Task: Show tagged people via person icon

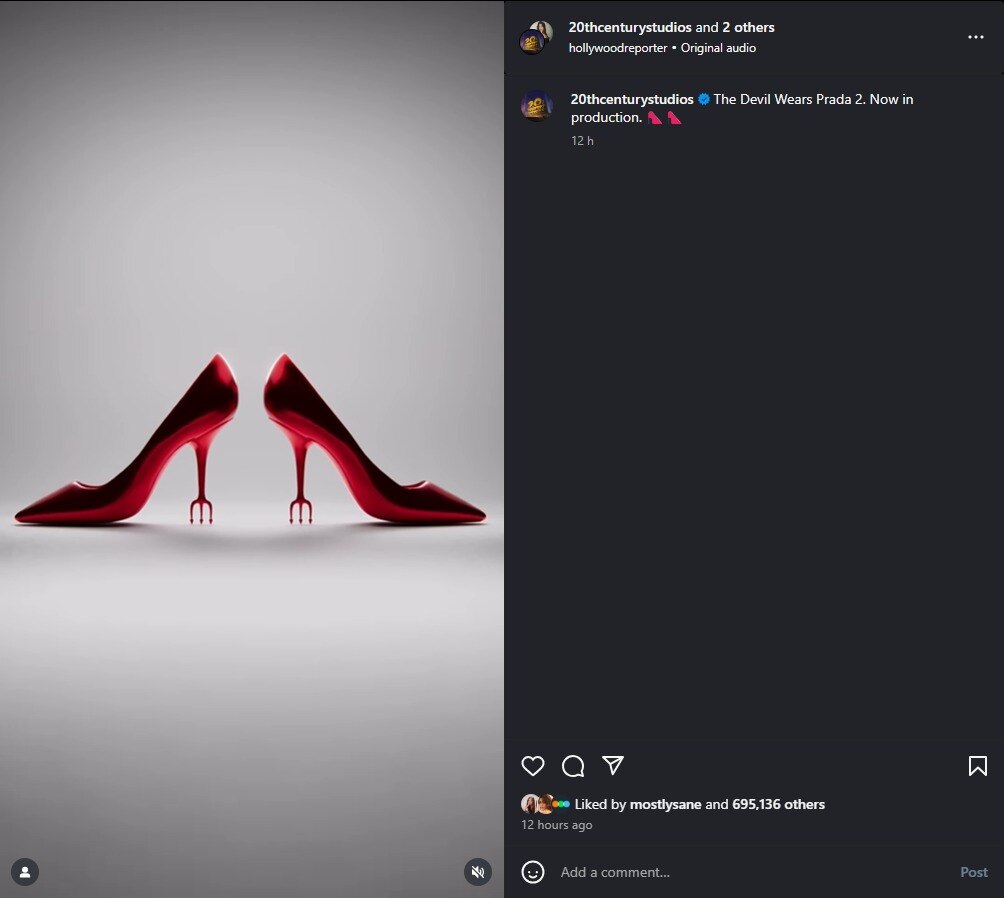Action: [x=25, y=872]
